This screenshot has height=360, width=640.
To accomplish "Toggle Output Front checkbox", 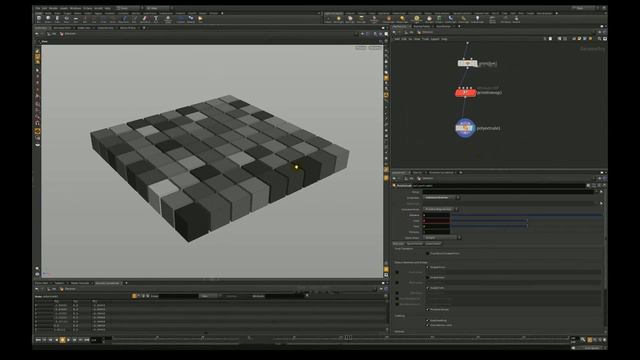I will point(427,267).
